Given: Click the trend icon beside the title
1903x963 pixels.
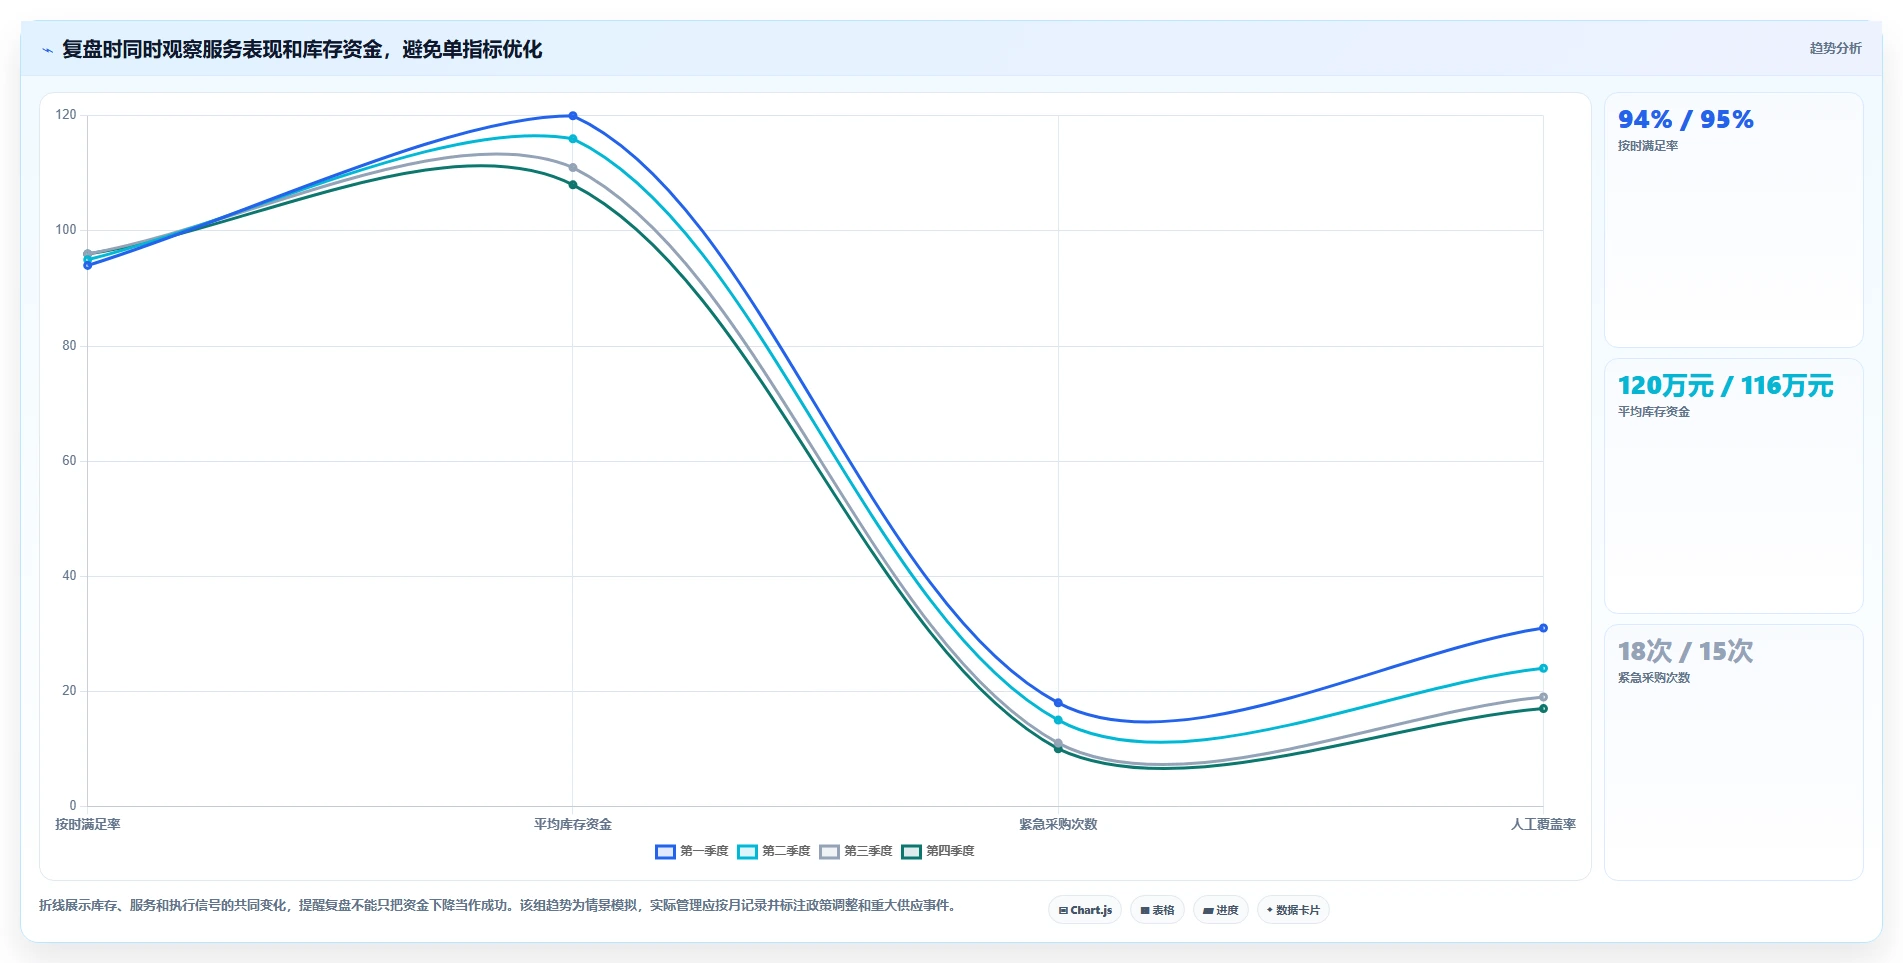Looking at the screenshot, I should pyautogui.click(x=47, y=50).
